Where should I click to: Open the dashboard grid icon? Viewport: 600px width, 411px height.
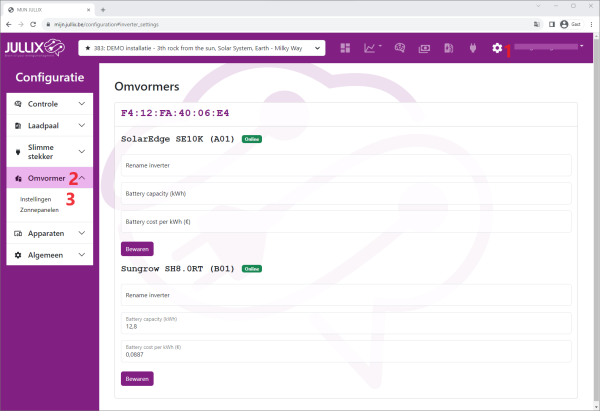click(x=346, y=48)
